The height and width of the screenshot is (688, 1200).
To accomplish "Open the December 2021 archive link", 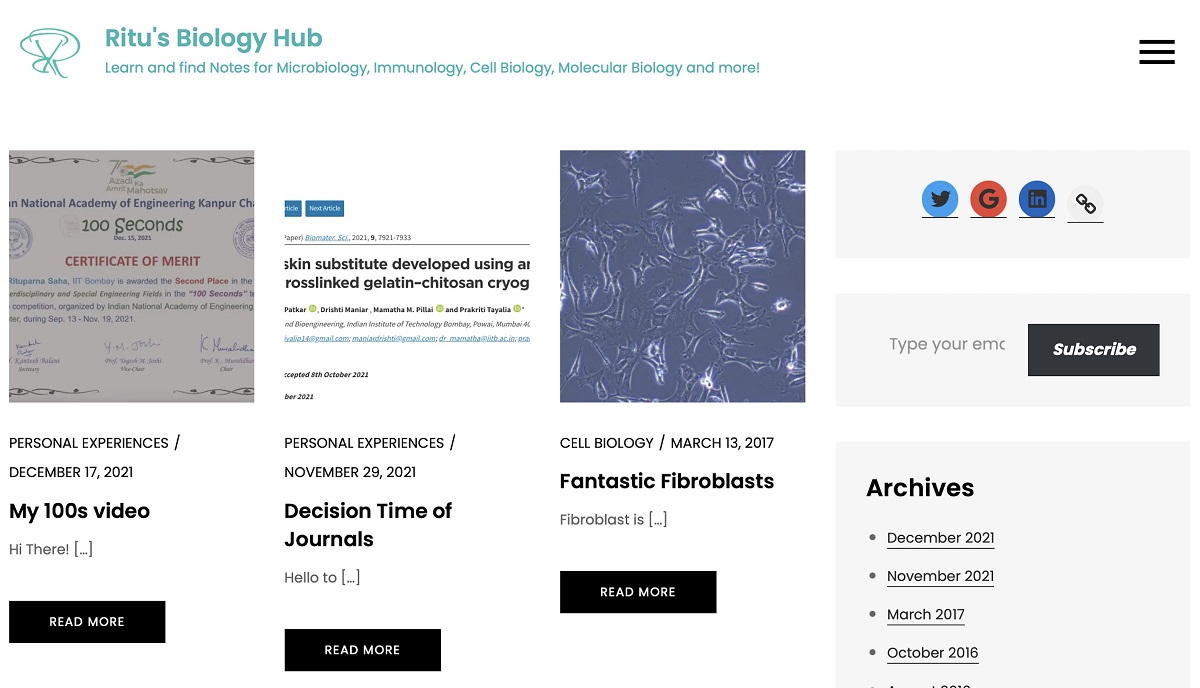I will (x=941, y=538).
